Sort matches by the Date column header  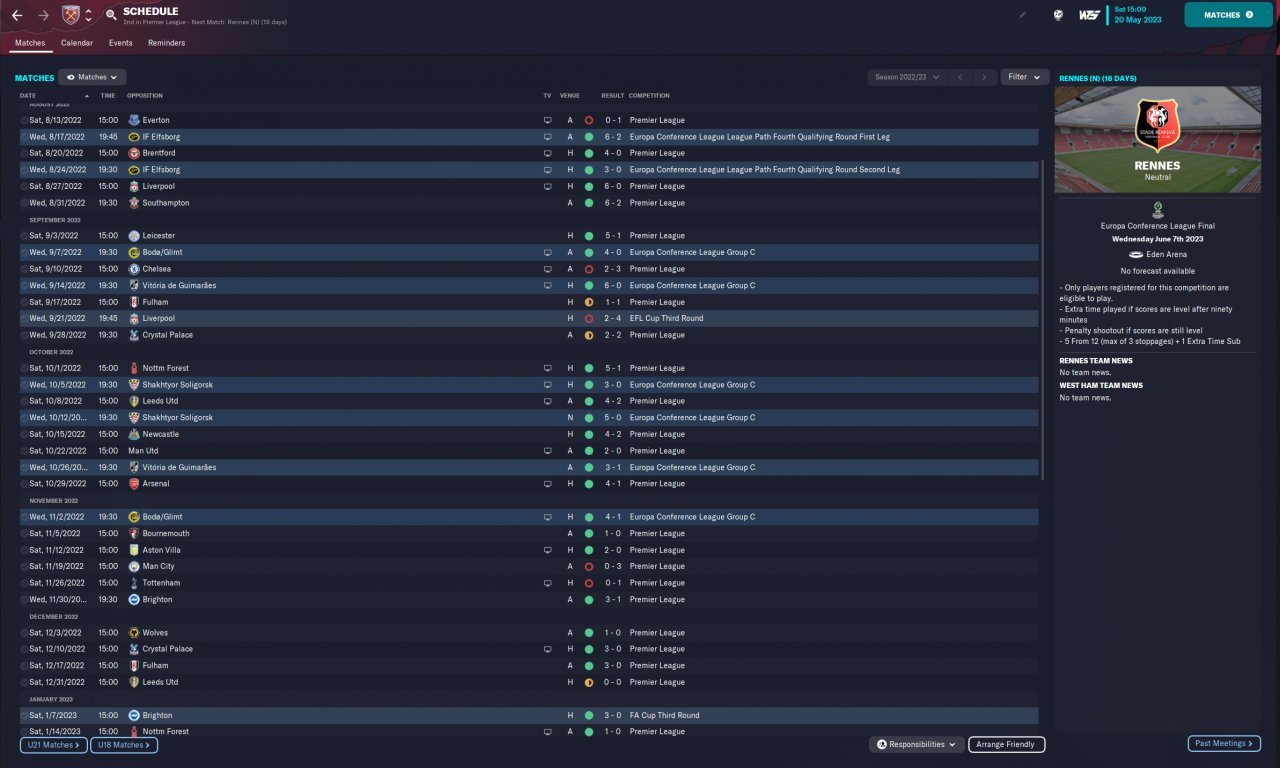click(x=27, y=96)
